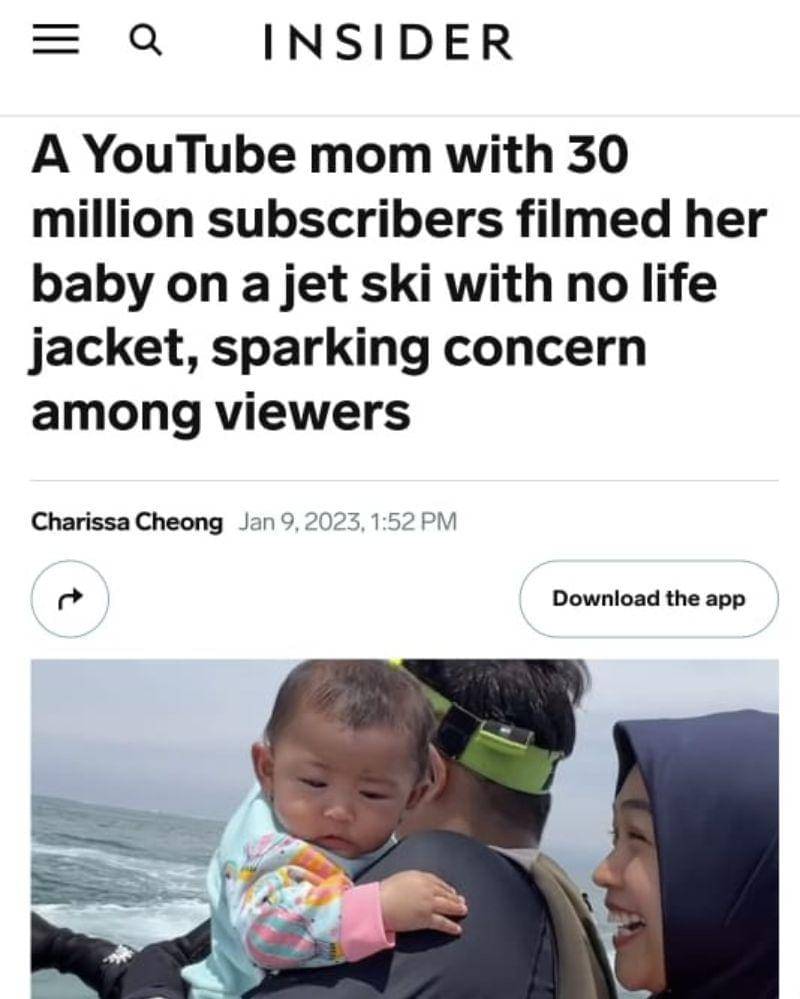Tap the Download the app button
Screen dimensions: 800x999
click(x=648, y=599)
